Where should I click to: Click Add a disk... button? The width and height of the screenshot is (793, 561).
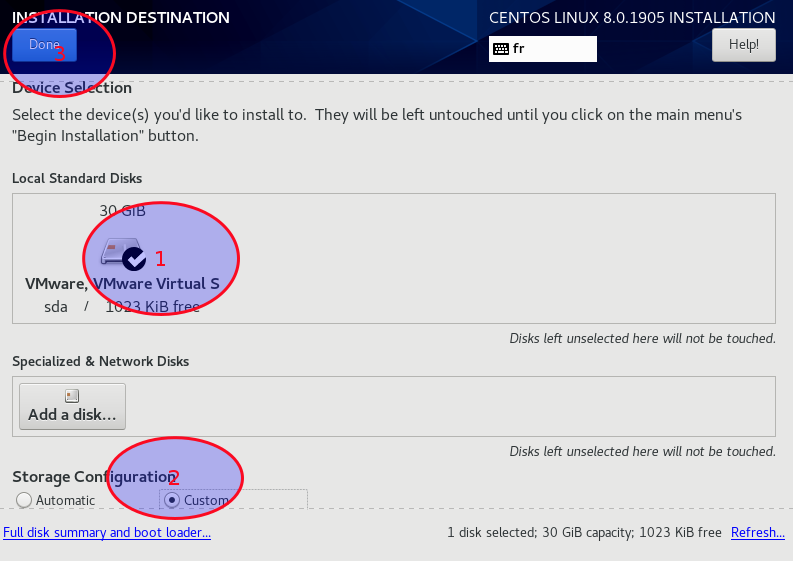pyautogui.click(x=72, y=407)
